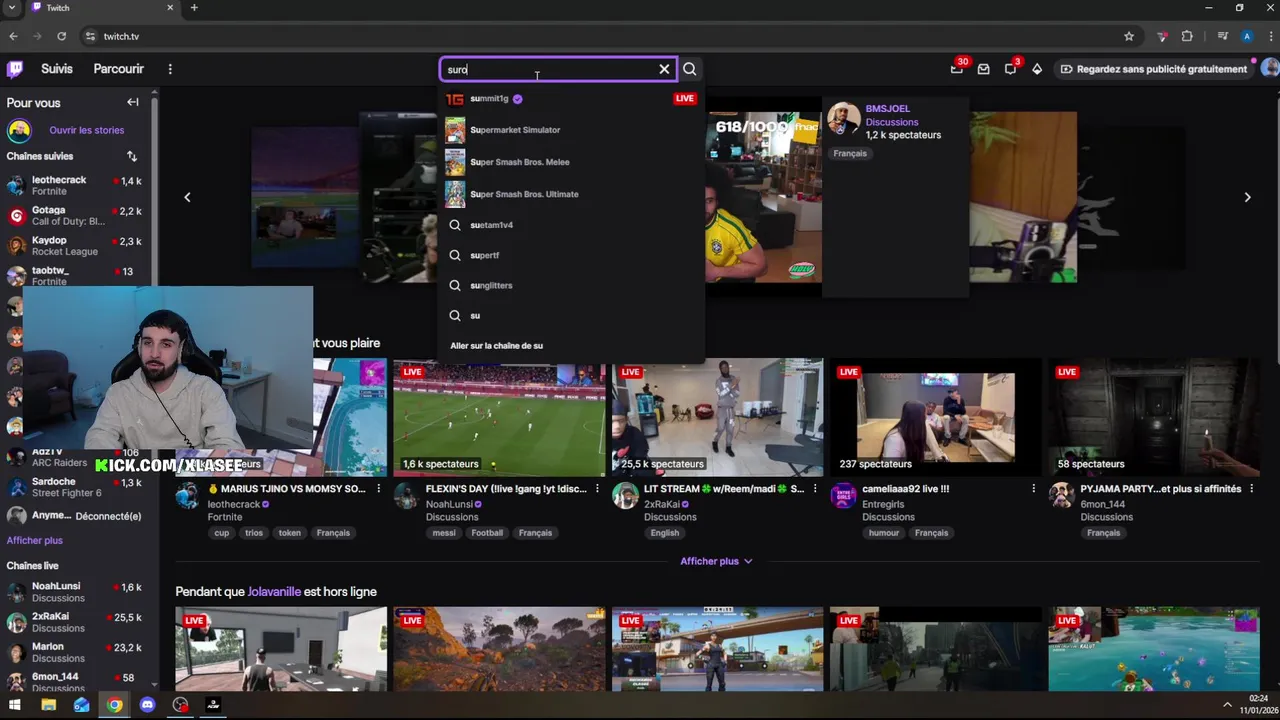Open Chrome profile A icon

1247,36
